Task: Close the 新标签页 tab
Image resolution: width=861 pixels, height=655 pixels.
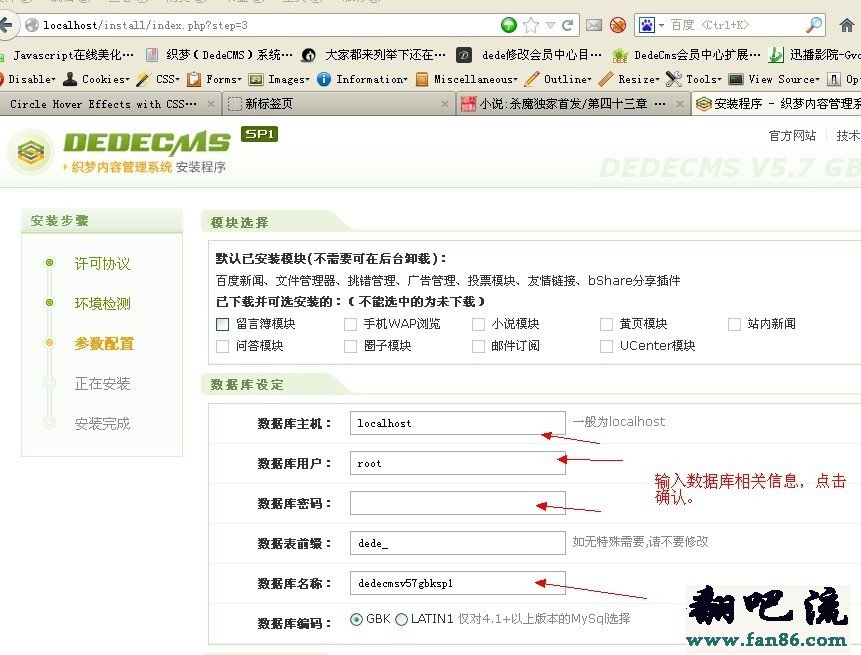Action: tap(445, 104)
